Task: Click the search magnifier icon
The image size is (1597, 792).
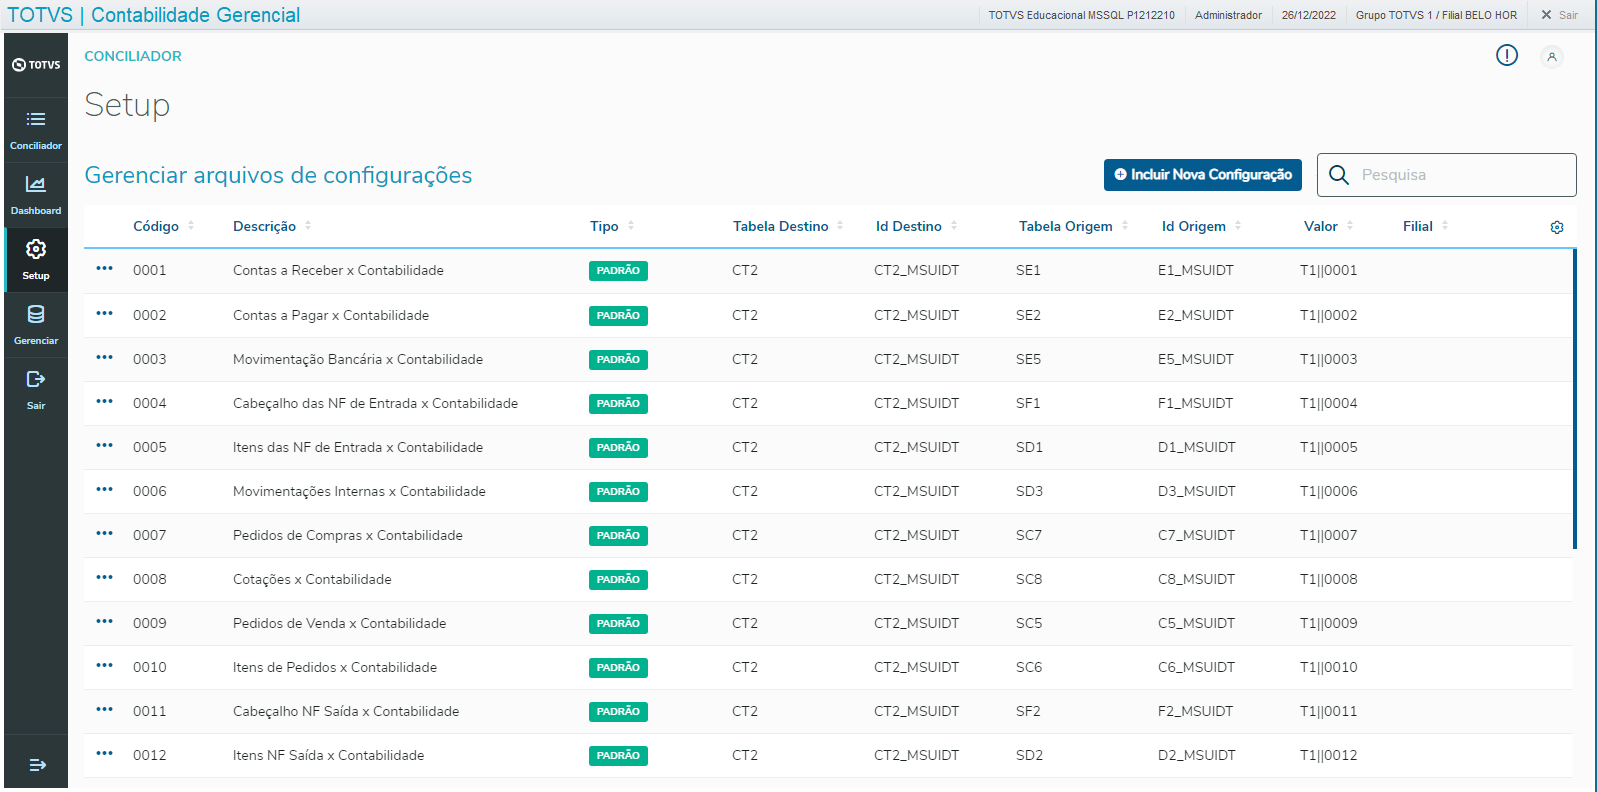Action: coord(1339,175)
